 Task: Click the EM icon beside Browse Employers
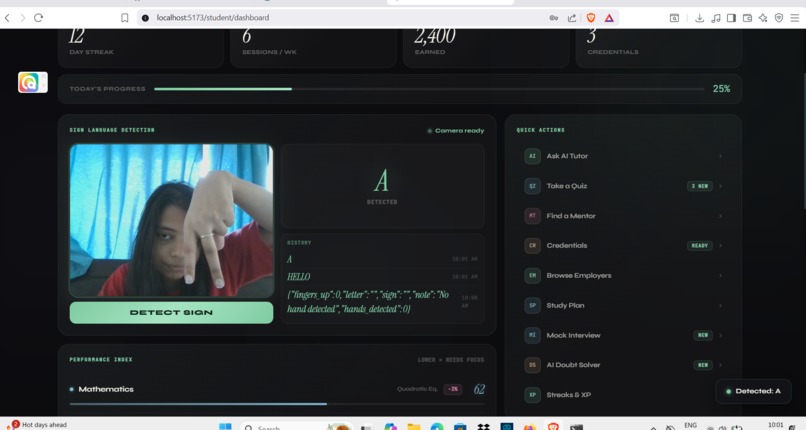pyautogui.click(x=532, y=275)
